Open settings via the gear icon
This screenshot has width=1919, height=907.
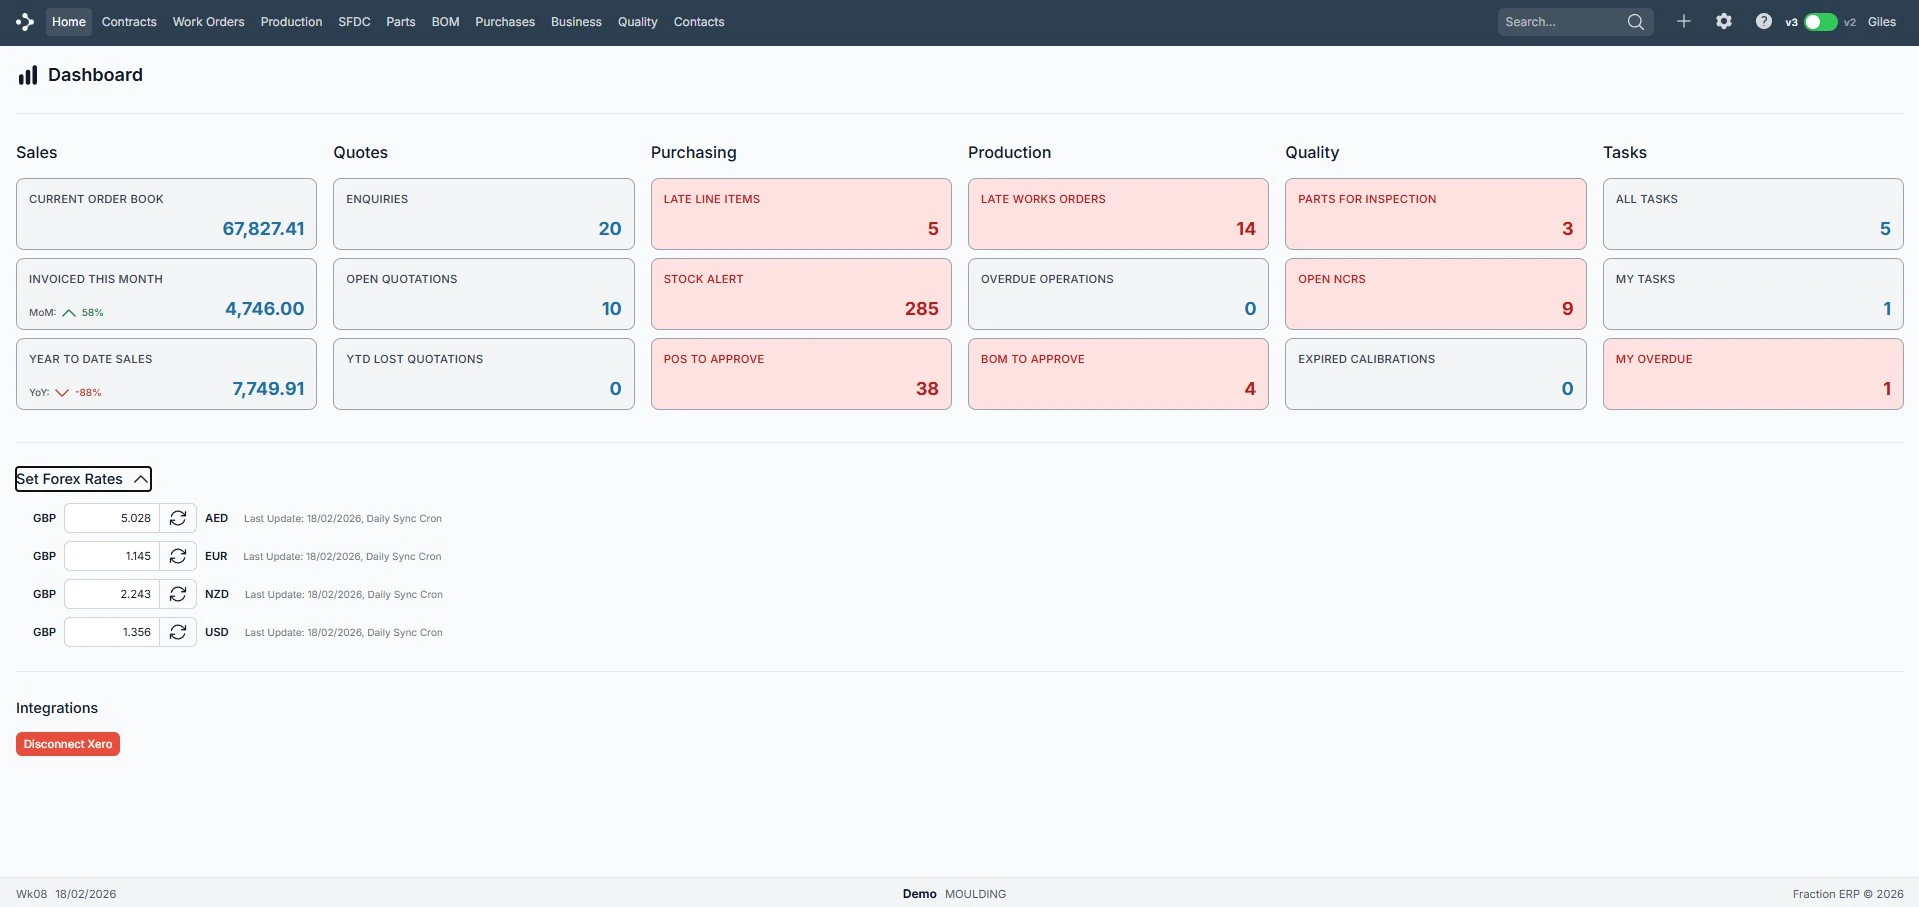point(1724,22)
